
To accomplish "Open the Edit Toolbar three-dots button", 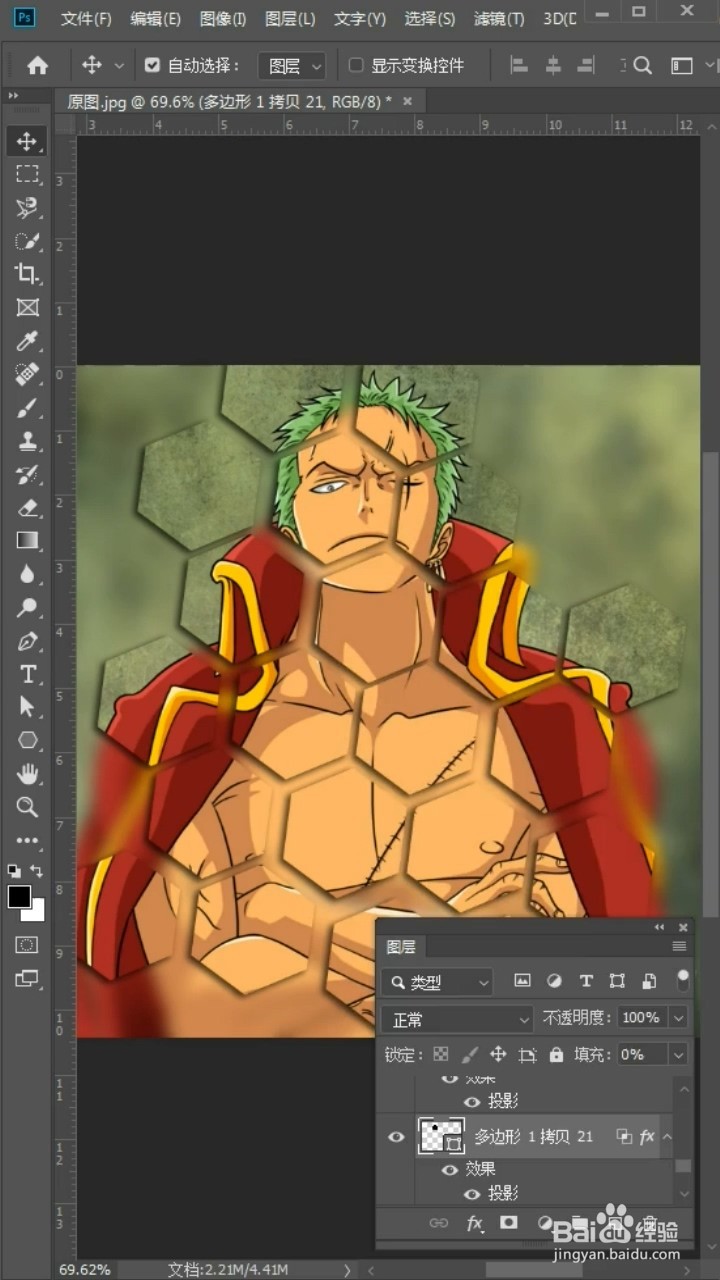I will [27, 841].
